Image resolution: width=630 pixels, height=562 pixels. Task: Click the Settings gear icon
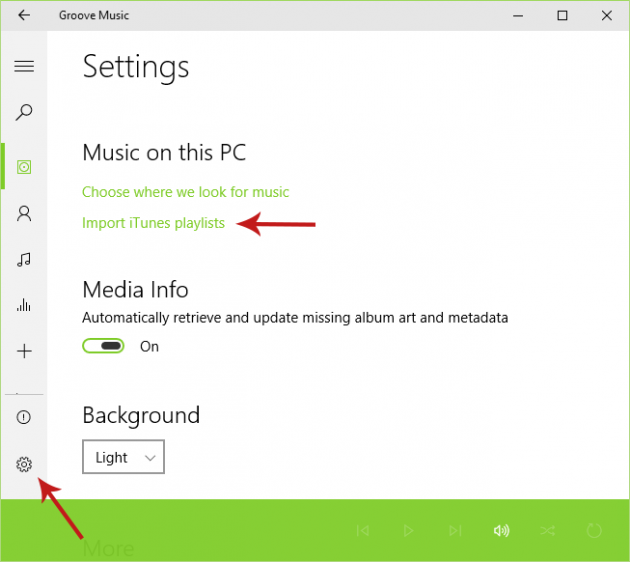coord(24,464)
